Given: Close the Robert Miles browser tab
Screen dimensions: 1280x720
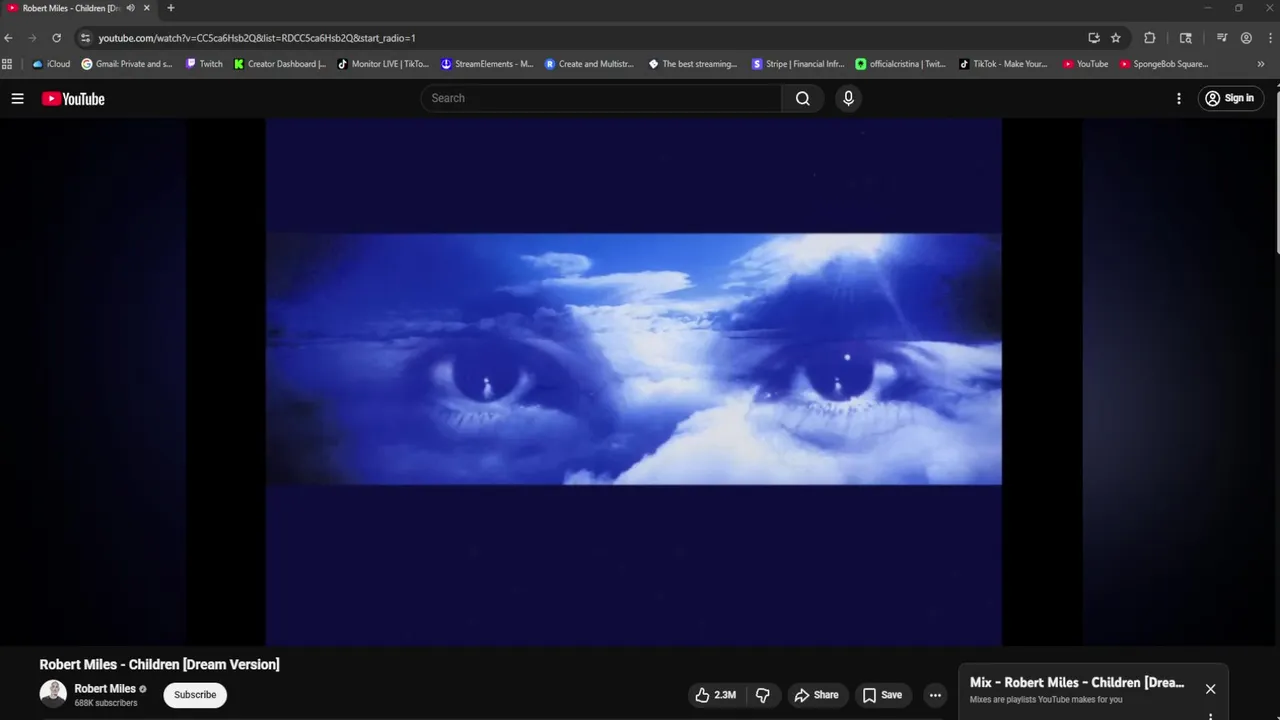Looking at the screenshot, I should pos(147,8).
